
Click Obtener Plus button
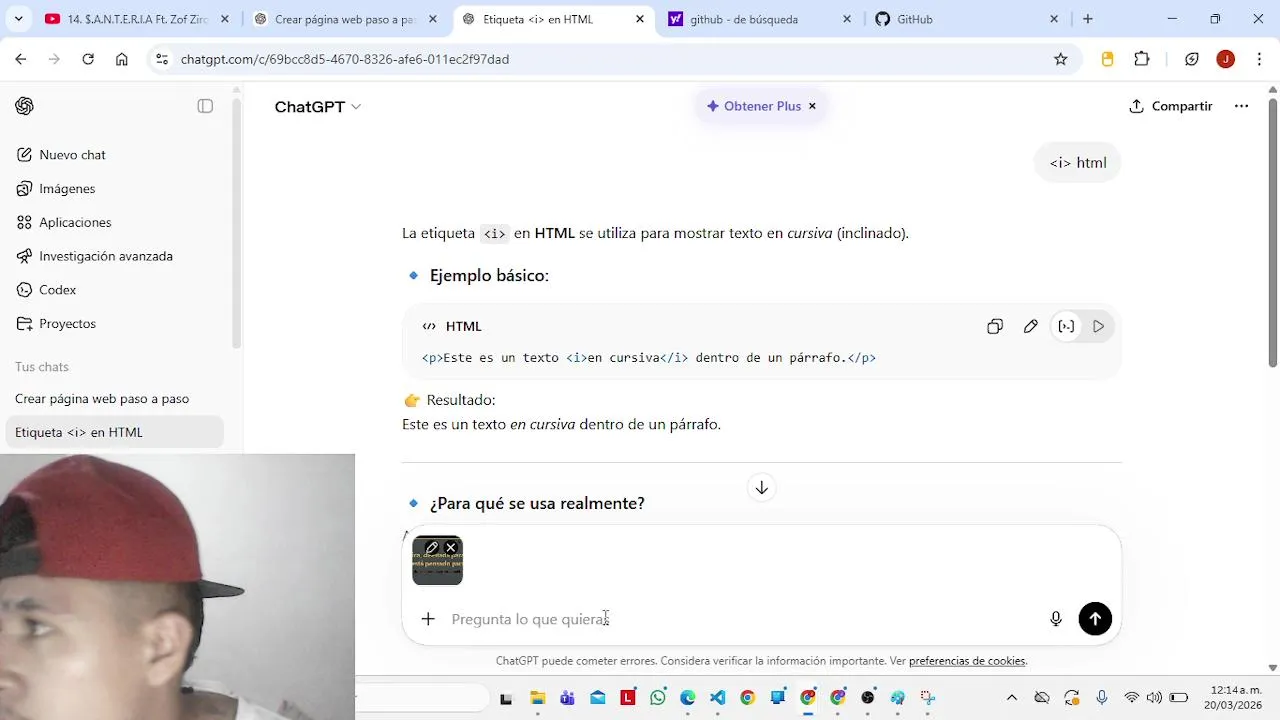pos(754,106)
